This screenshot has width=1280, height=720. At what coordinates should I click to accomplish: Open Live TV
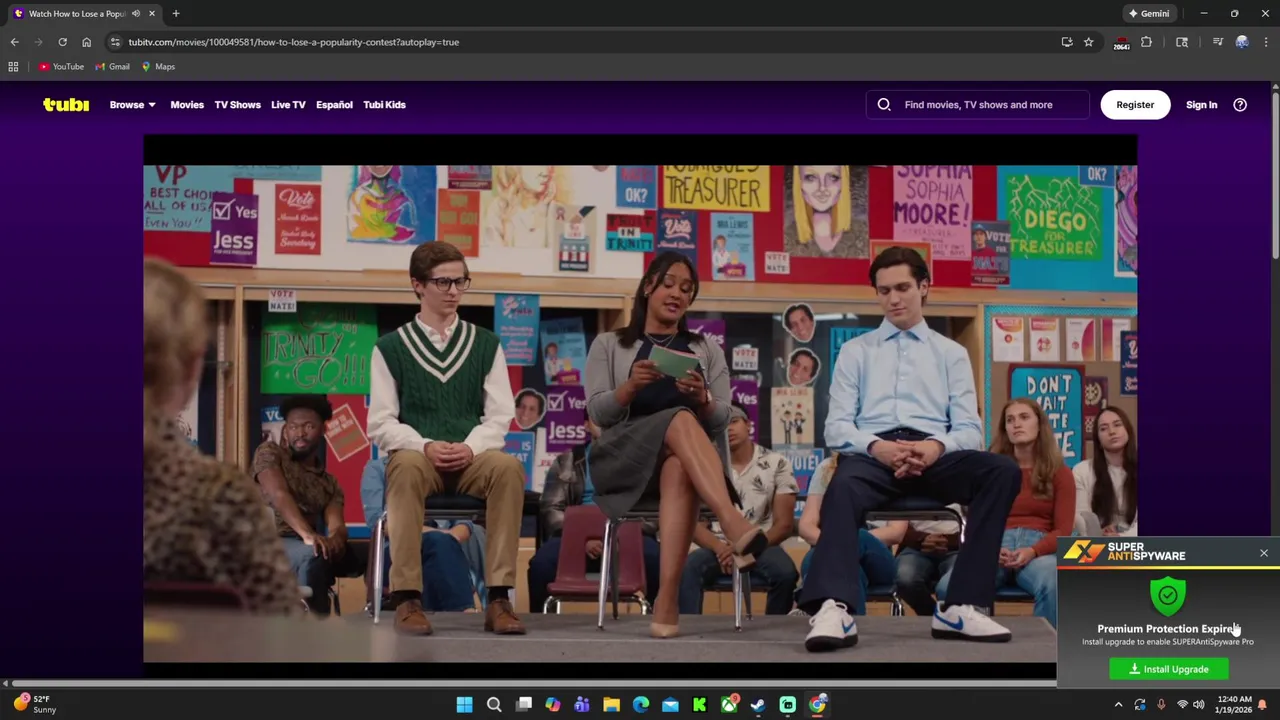[288, 104]
